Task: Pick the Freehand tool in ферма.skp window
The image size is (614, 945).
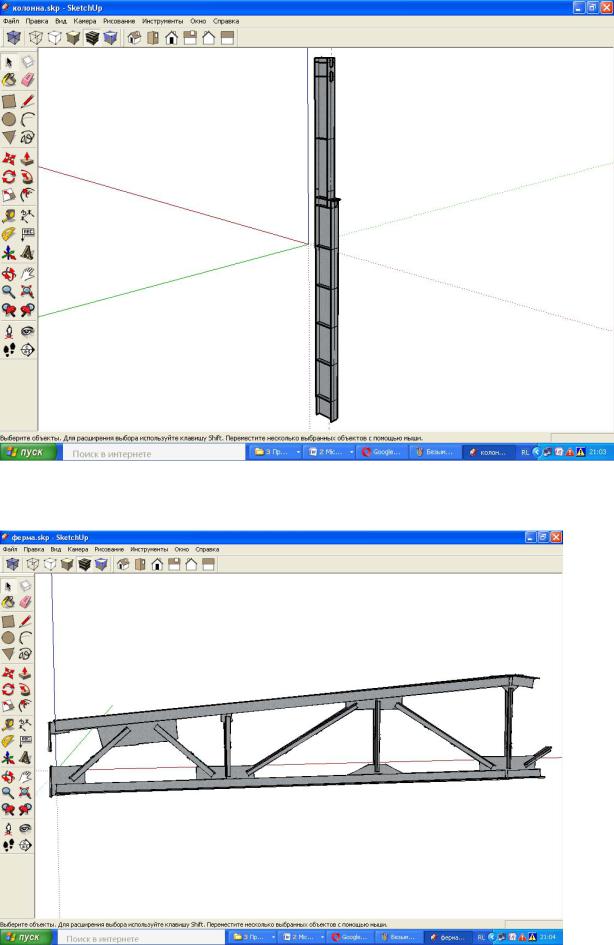Action: (25, 654)
